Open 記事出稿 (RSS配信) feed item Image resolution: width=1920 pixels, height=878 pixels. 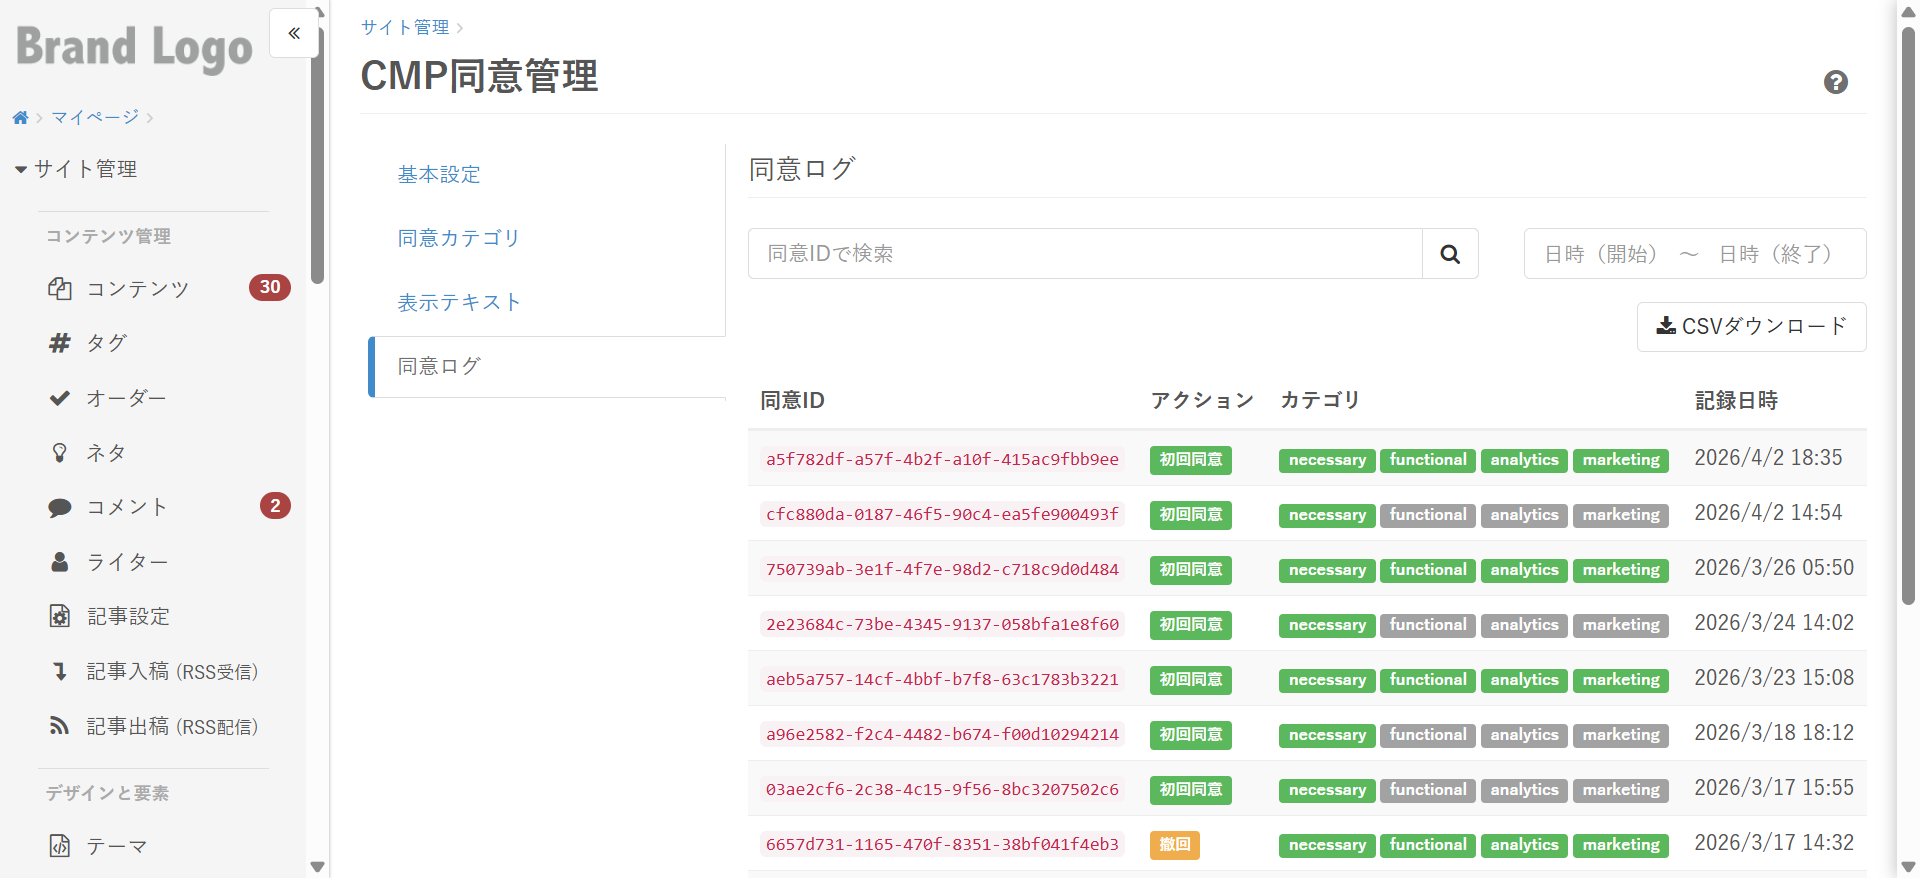click(x=171, y=726)
